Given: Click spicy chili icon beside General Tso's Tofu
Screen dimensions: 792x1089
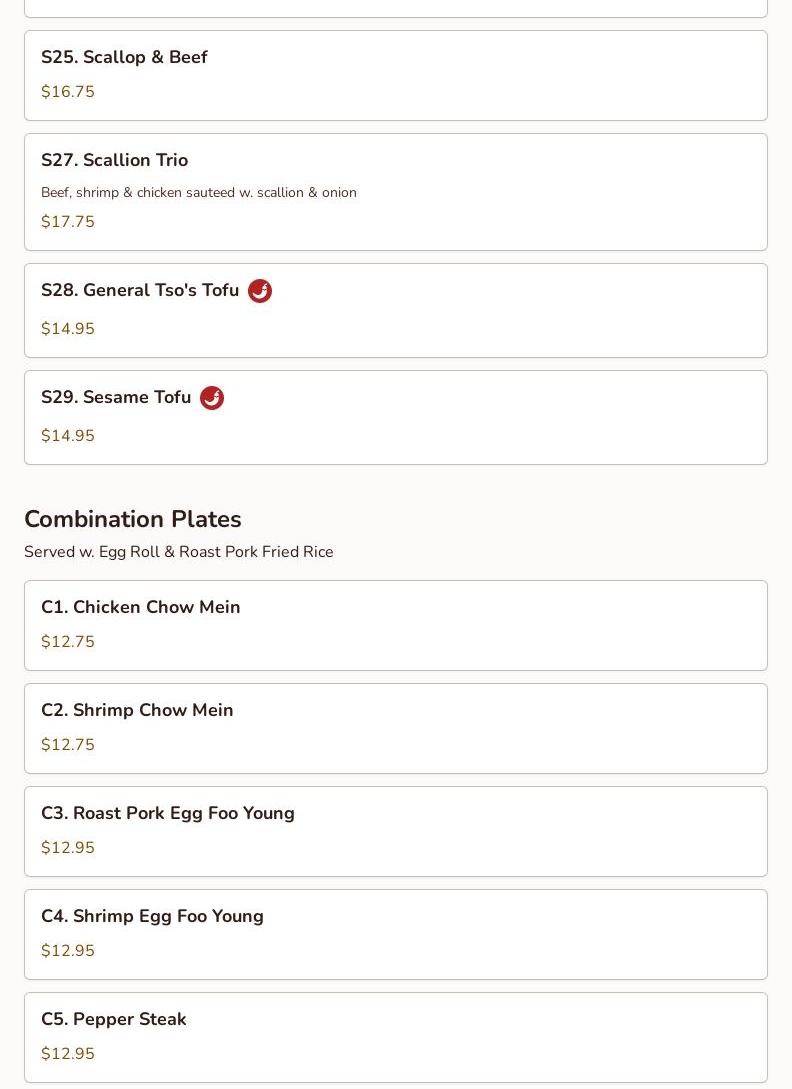Looking at the screenshot, I should point(260,291).
